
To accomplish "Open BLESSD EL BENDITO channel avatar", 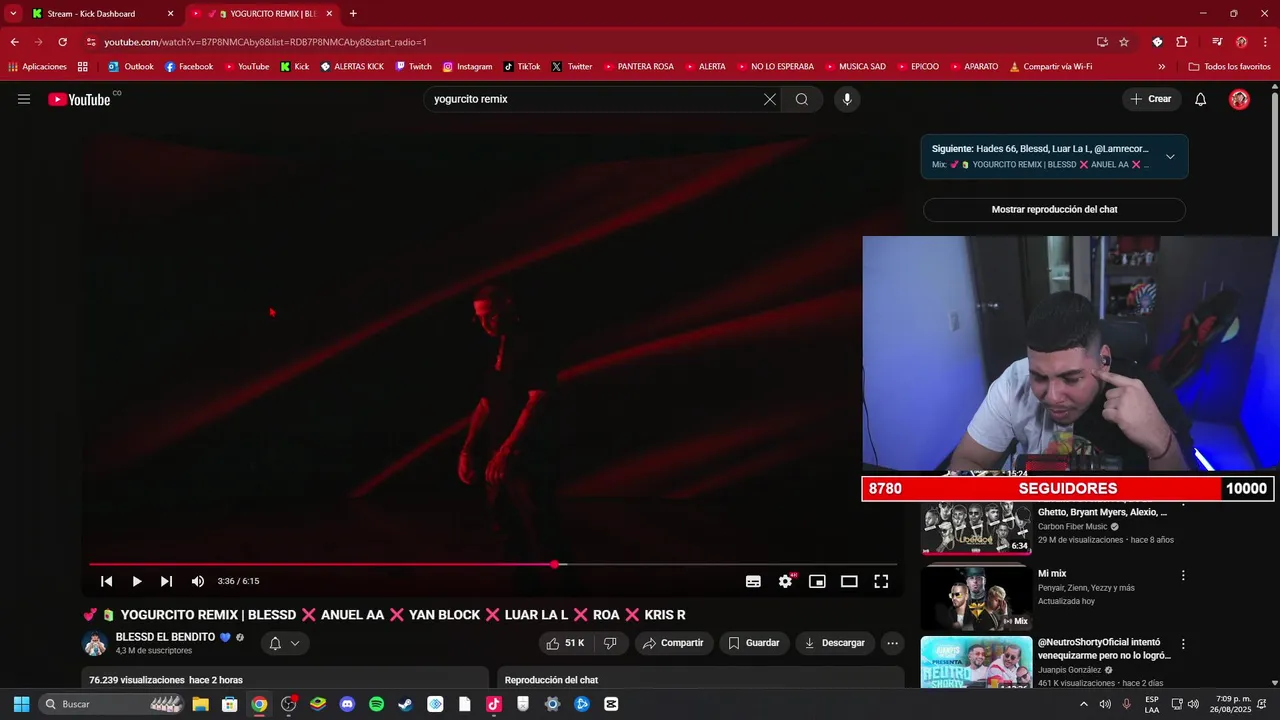I will (95, 643).
